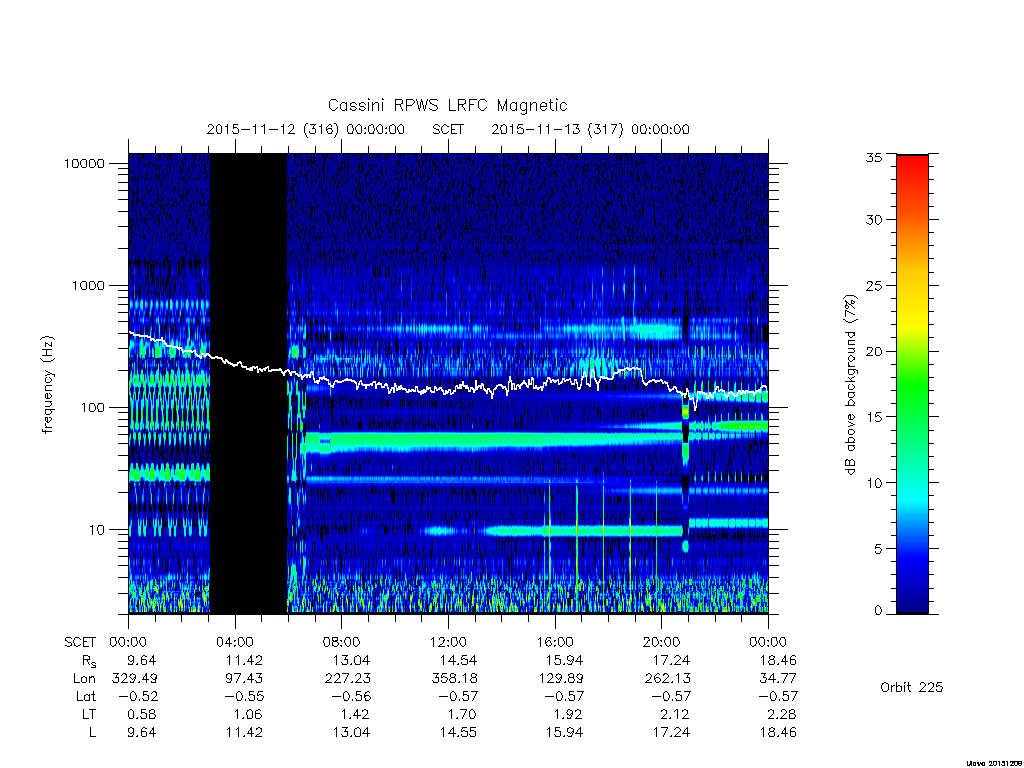This screenshot has width=1024, height=768.
Task: Click the '20:00' time tick label
Action: point(661,642)
